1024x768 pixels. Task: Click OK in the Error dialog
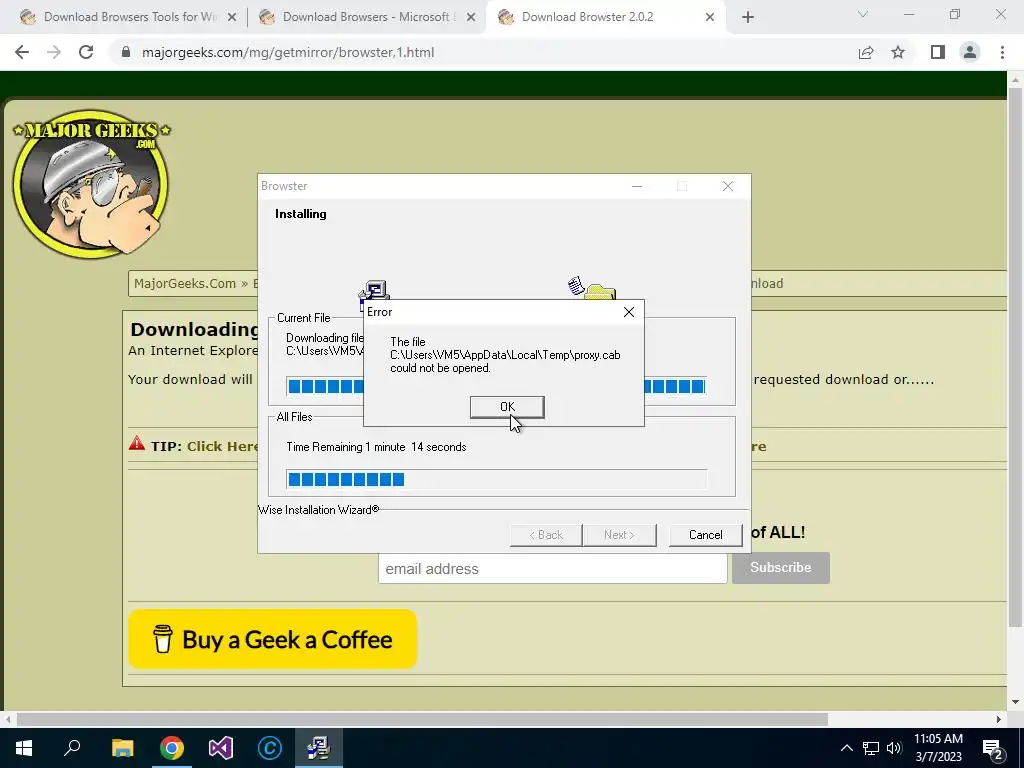click(x=507, y=407)
